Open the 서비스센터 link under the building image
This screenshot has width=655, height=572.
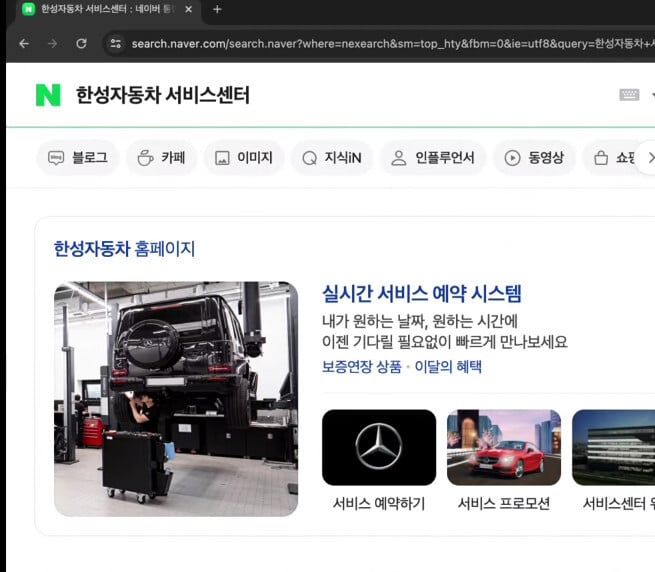[619, 503]
